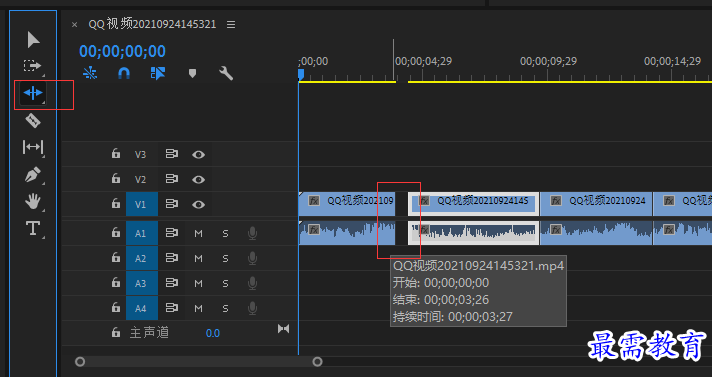Hide track V1 output eye
This screenshot has height=377, width=712.
point(198,204)
